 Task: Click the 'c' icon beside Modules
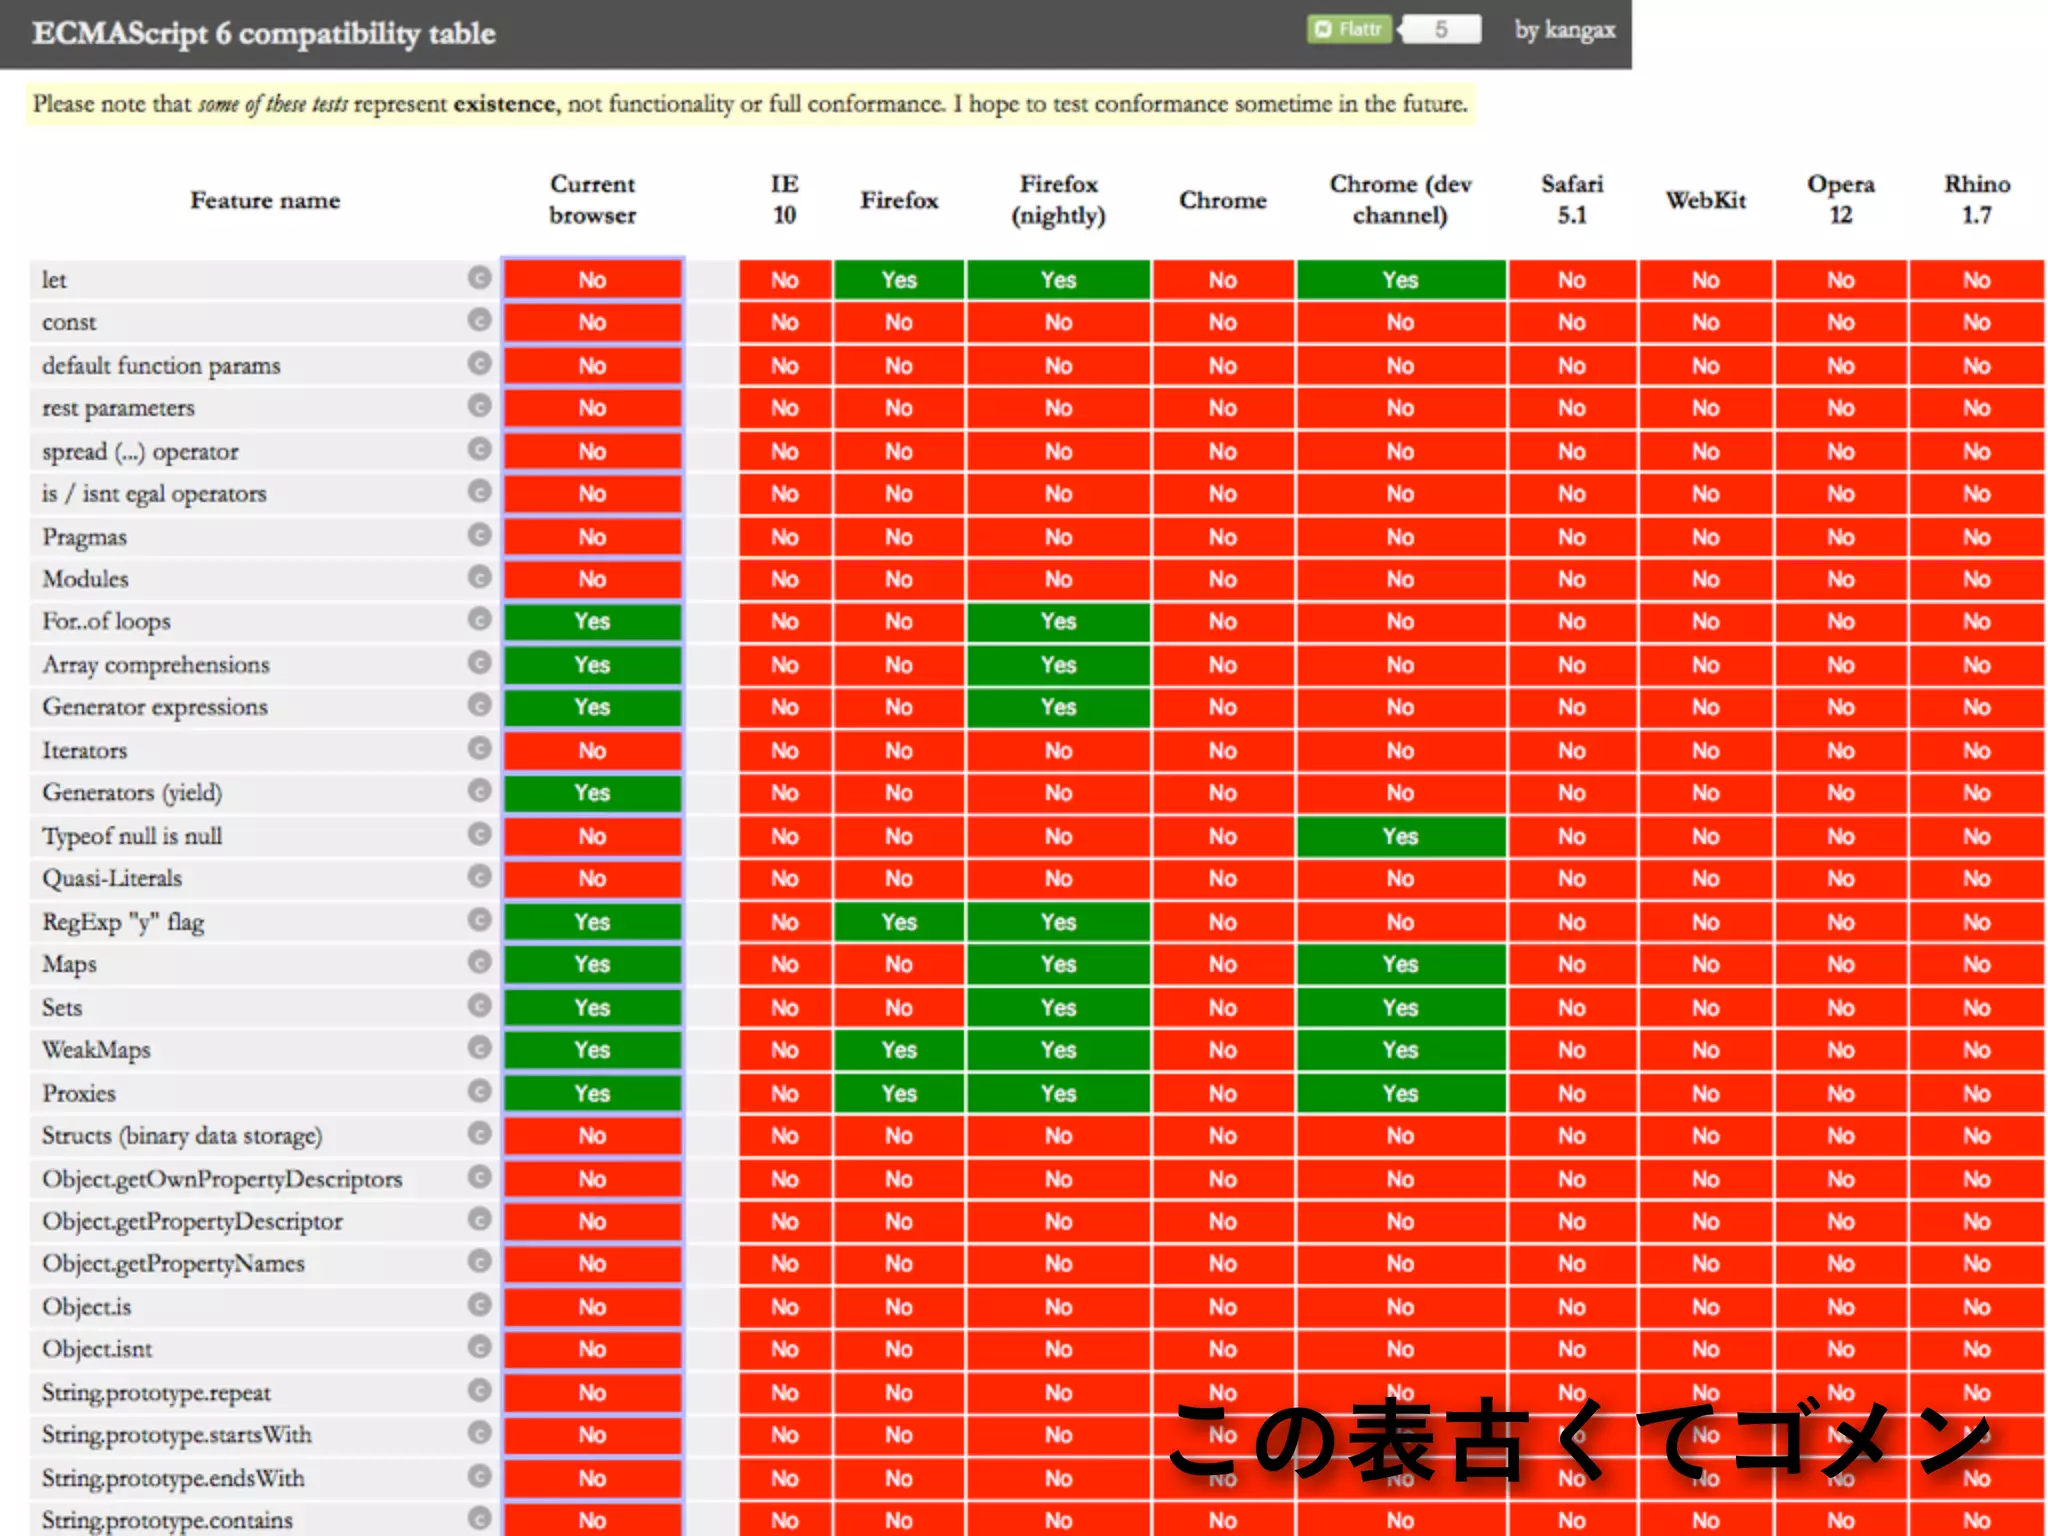coord(480,577)
